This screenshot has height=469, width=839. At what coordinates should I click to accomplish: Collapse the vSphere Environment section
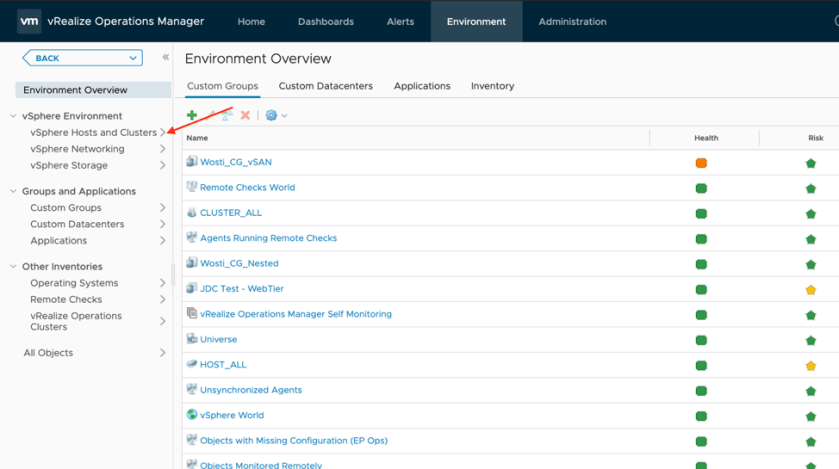(x=13, y=116)
